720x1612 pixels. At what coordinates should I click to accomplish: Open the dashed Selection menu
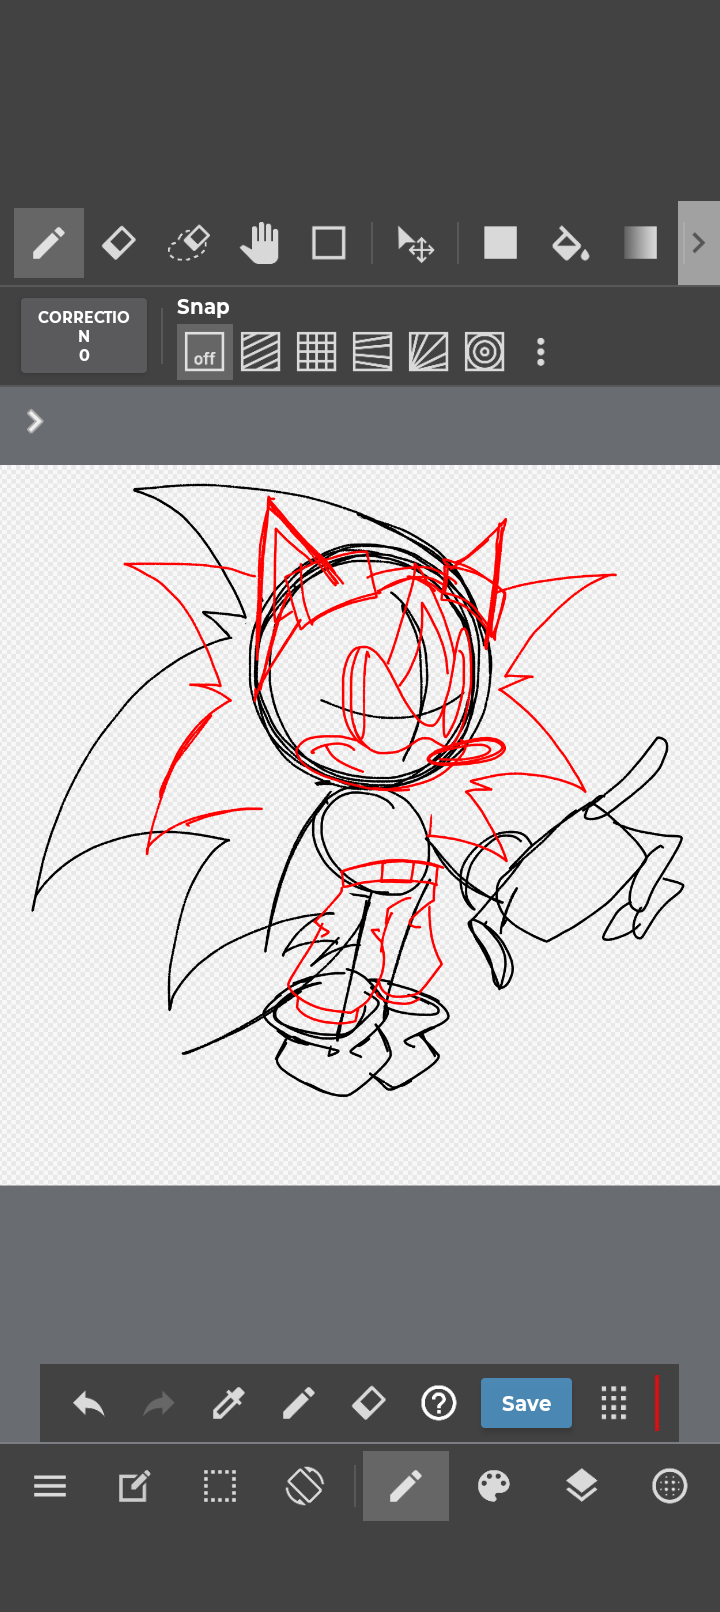[x=220, y=1487]
